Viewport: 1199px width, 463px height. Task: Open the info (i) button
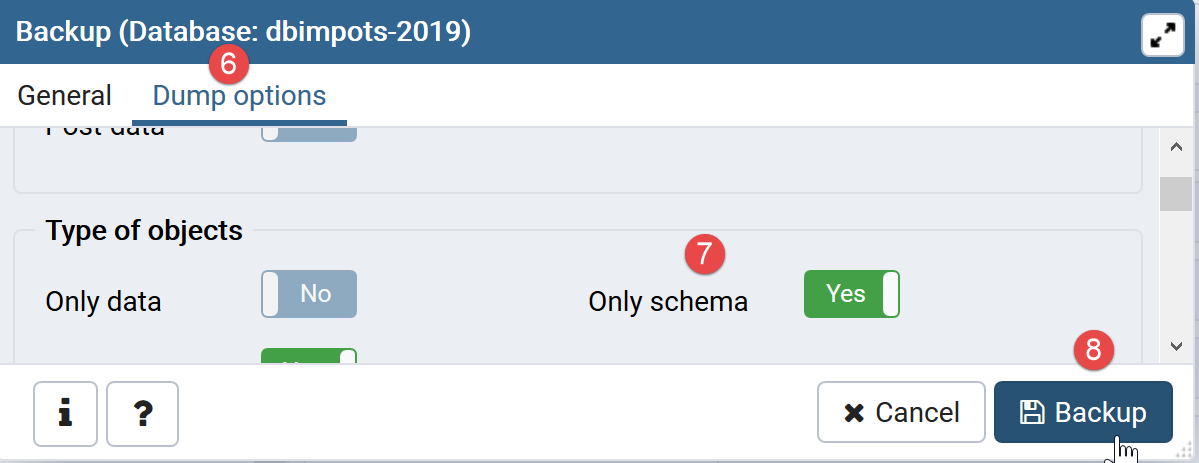(66, 413)
